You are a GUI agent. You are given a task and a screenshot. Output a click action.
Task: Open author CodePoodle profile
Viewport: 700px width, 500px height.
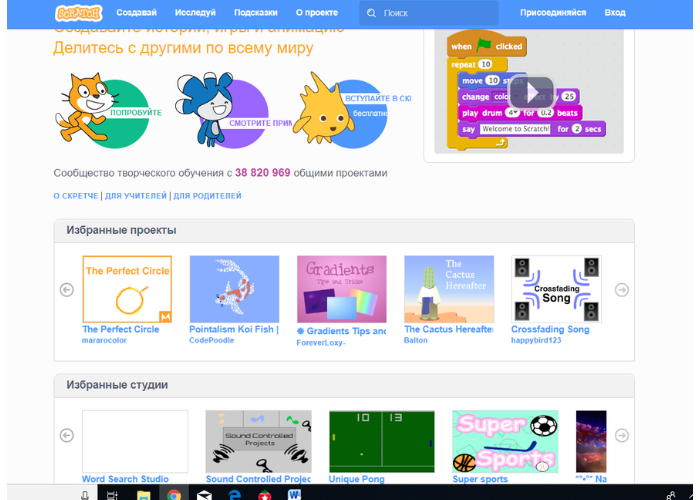(212, 340)
